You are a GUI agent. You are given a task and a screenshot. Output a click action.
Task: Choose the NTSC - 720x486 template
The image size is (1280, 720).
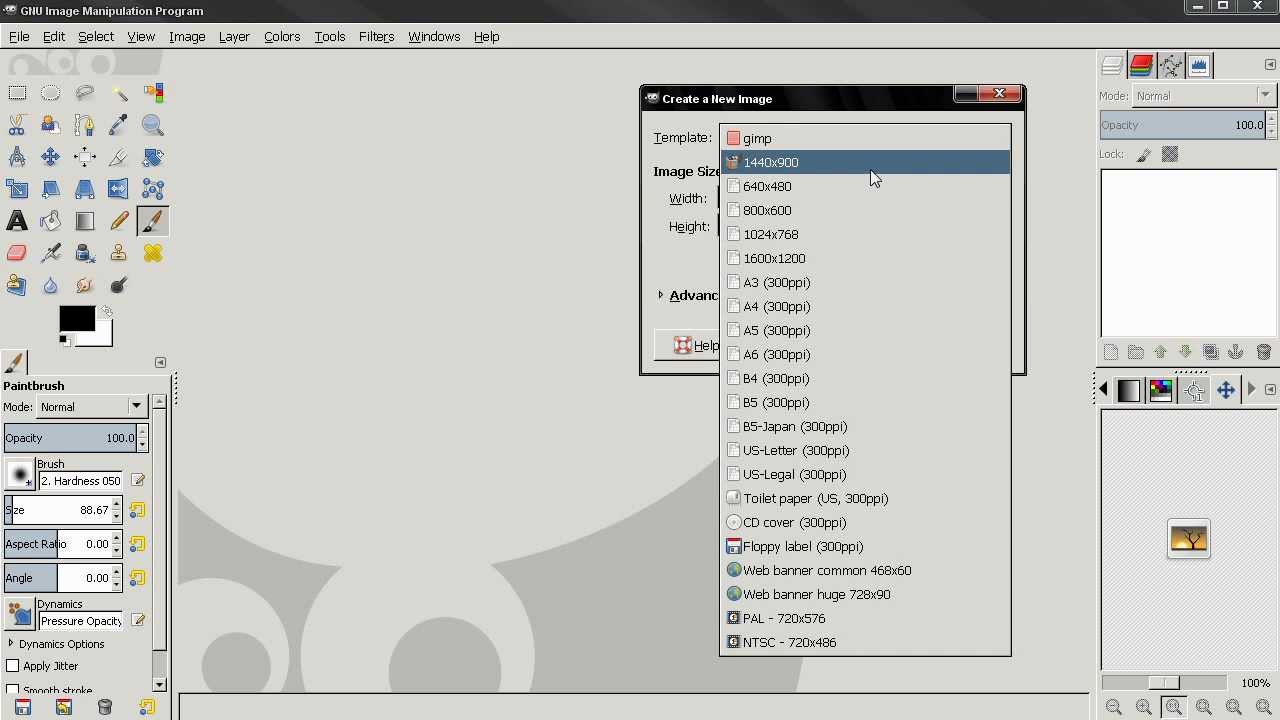click(x=865, y=642)
